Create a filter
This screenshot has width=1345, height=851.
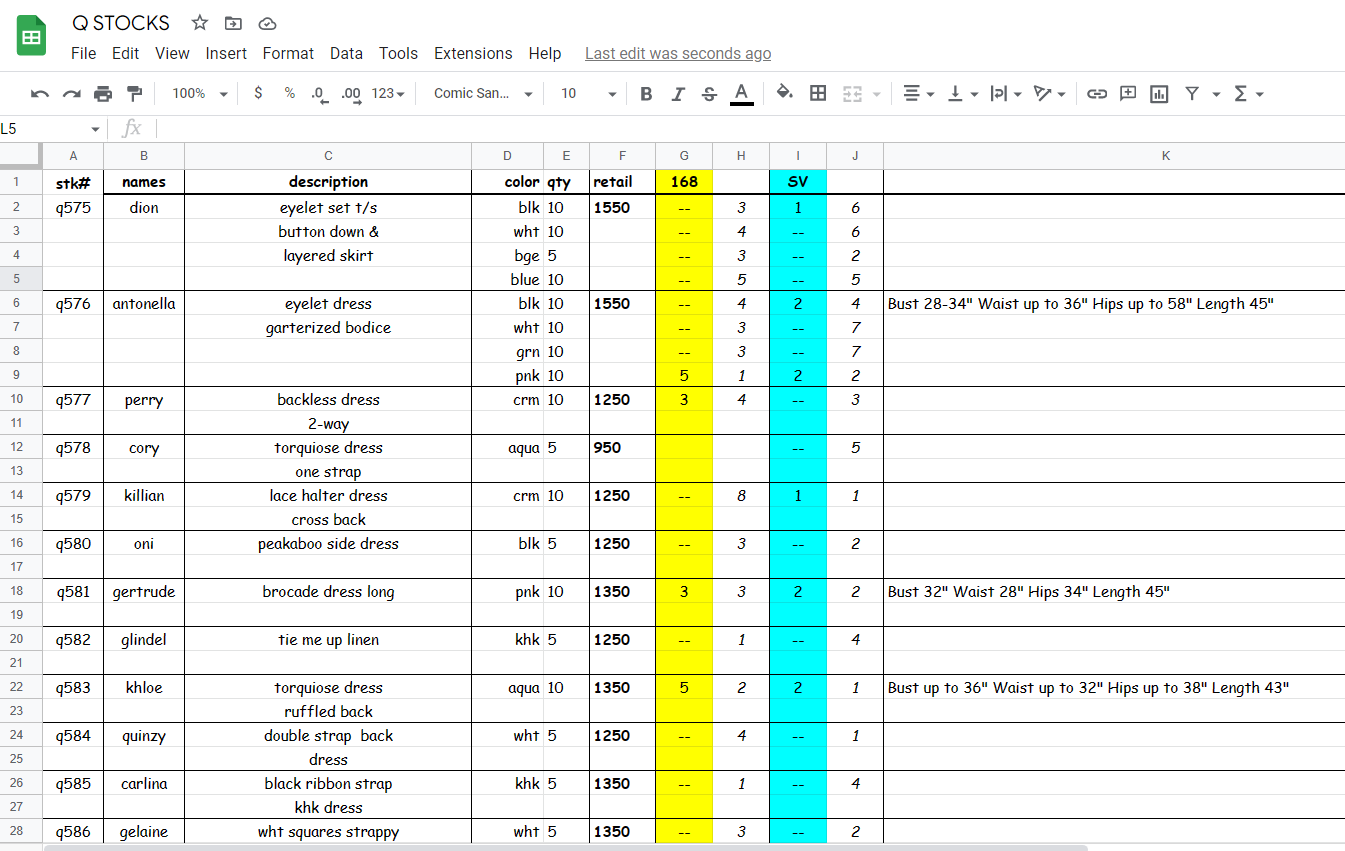1192,94
